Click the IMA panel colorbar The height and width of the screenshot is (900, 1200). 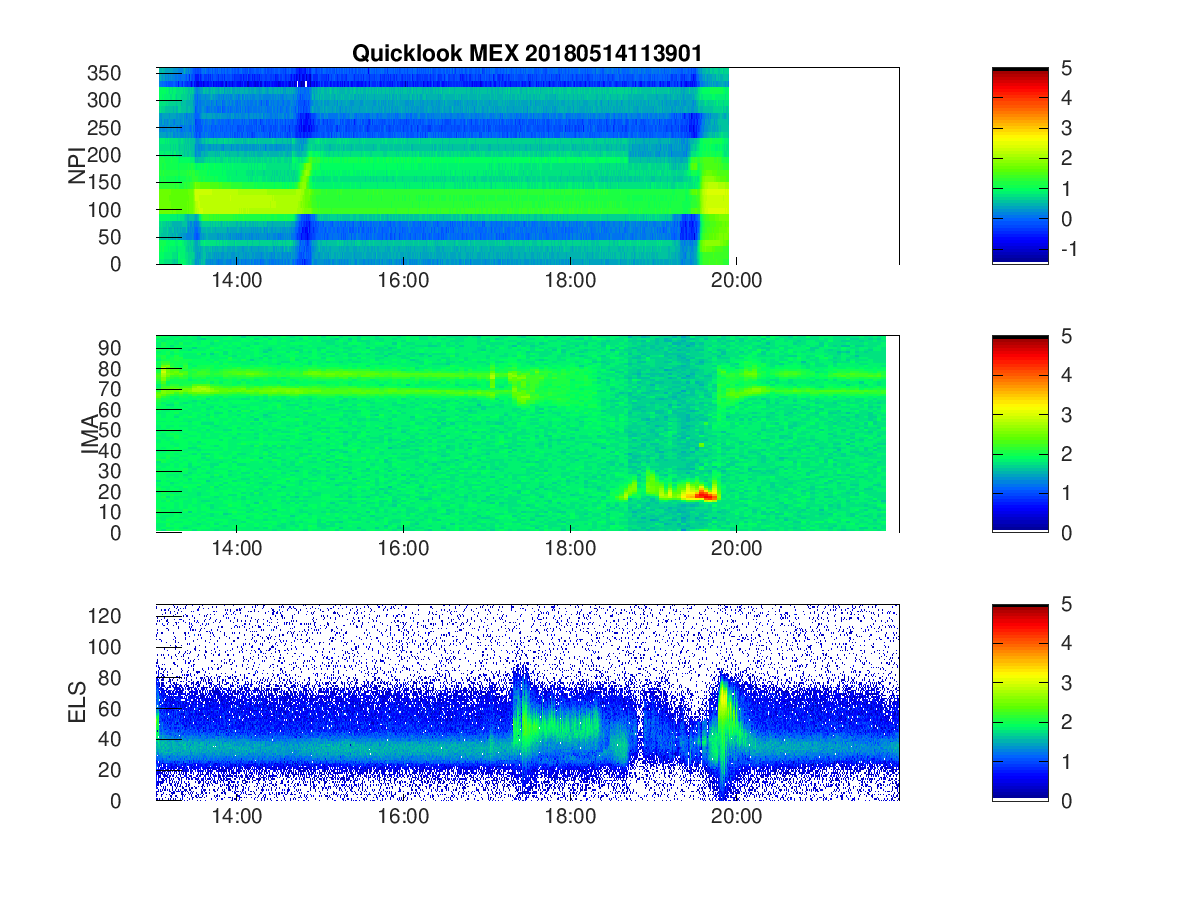tap(1020, 434)
